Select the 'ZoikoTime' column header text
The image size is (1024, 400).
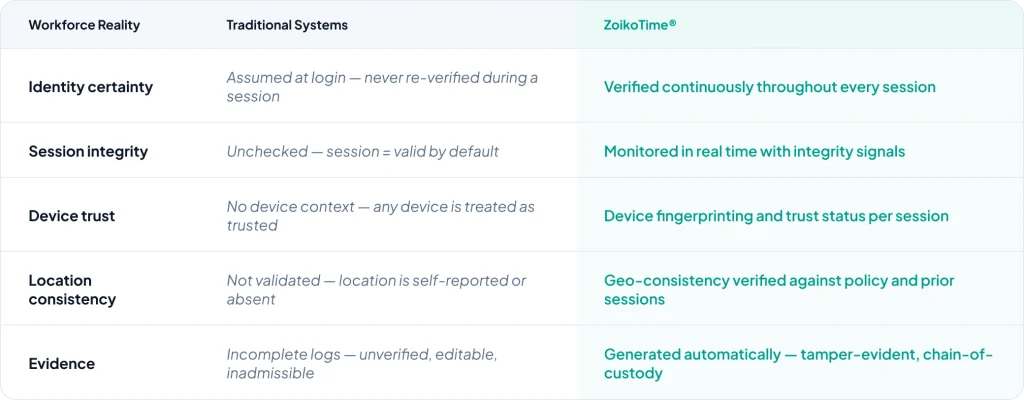point(636,25)
